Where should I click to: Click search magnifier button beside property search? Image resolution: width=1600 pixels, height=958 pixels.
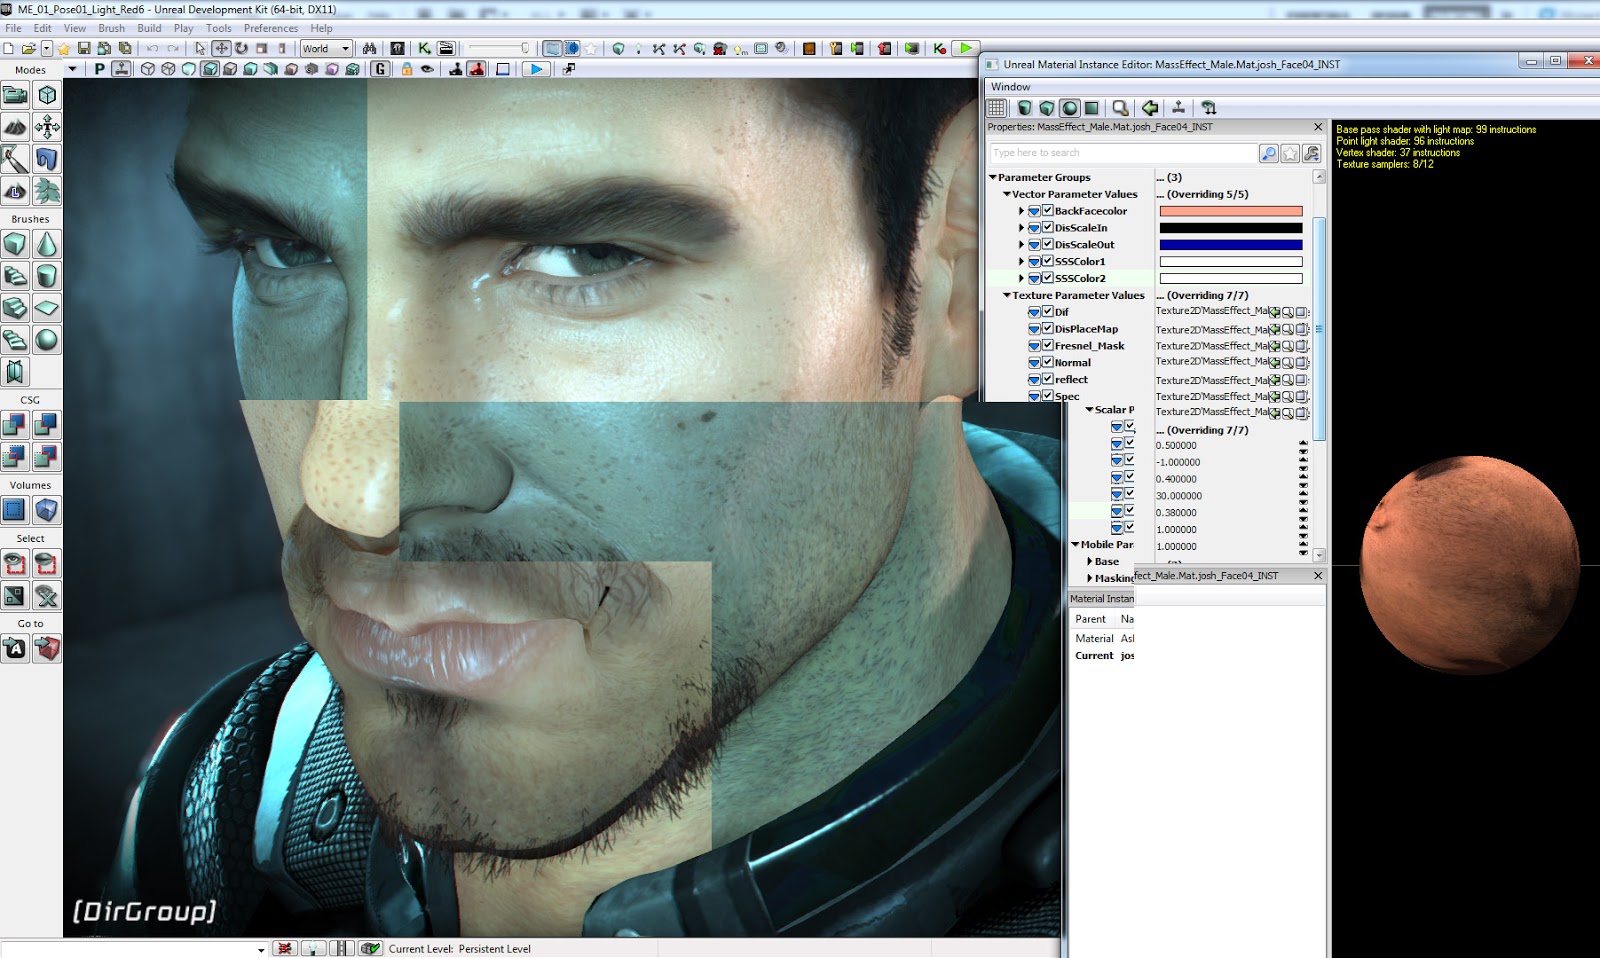tap(1269, 153)
